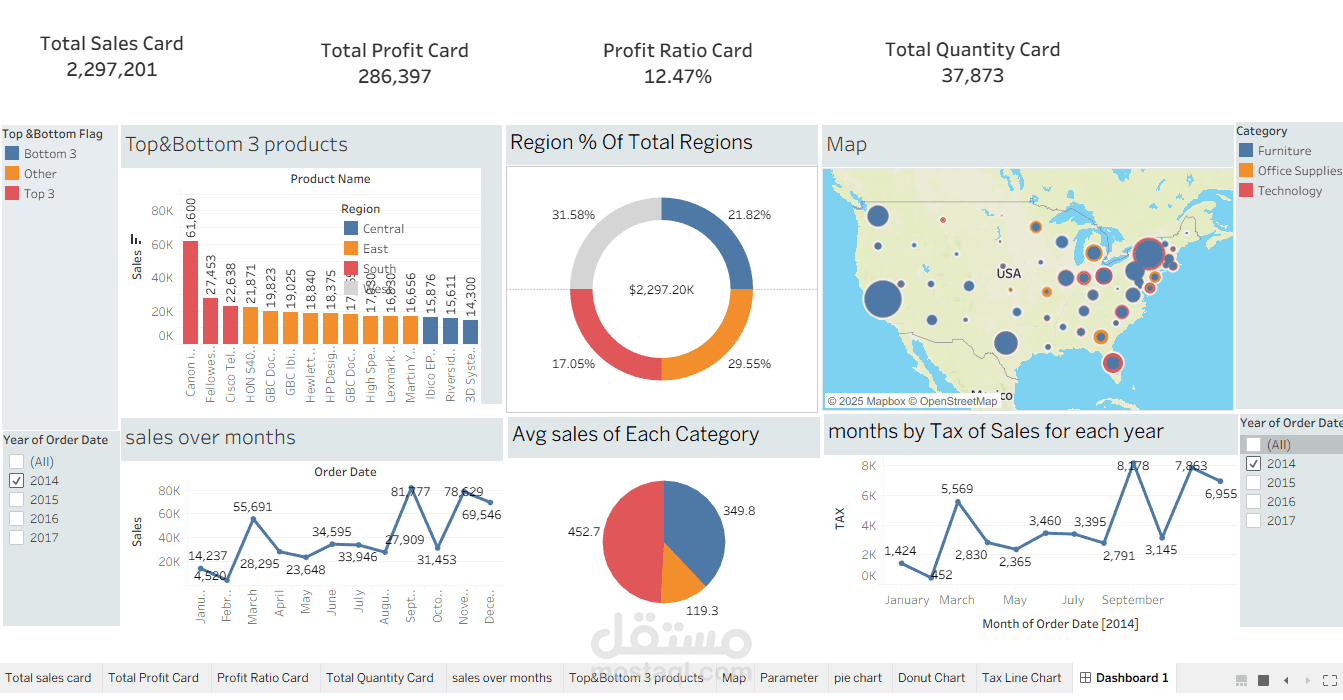The width and height of the screenshot is (1343, 700).
Task: Select the Technology red legend swatch
Action: tap(1246, 190)
